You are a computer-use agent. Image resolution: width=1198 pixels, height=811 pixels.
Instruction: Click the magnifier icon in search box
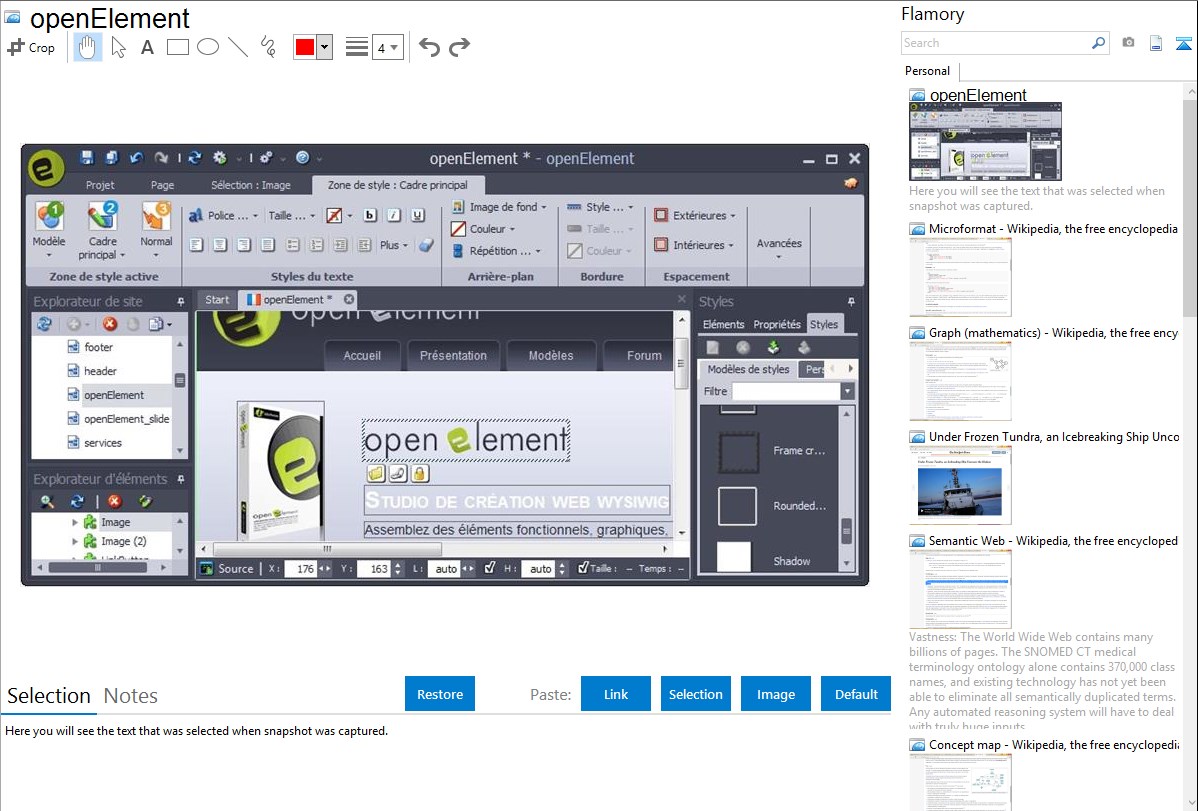1098,43
